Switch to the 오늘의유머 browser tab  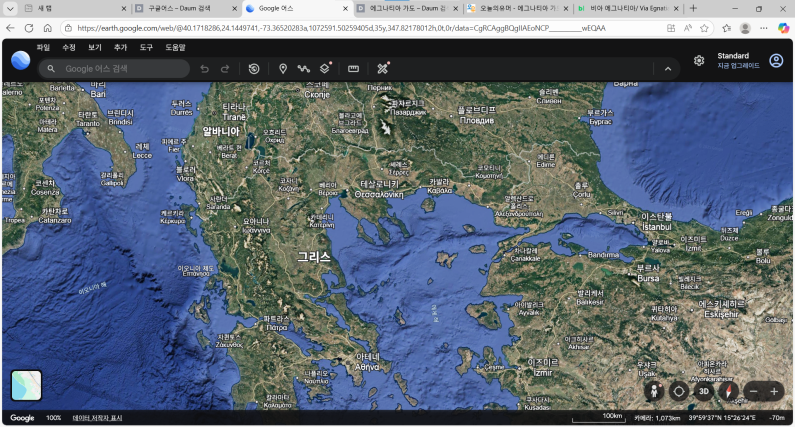519,9
